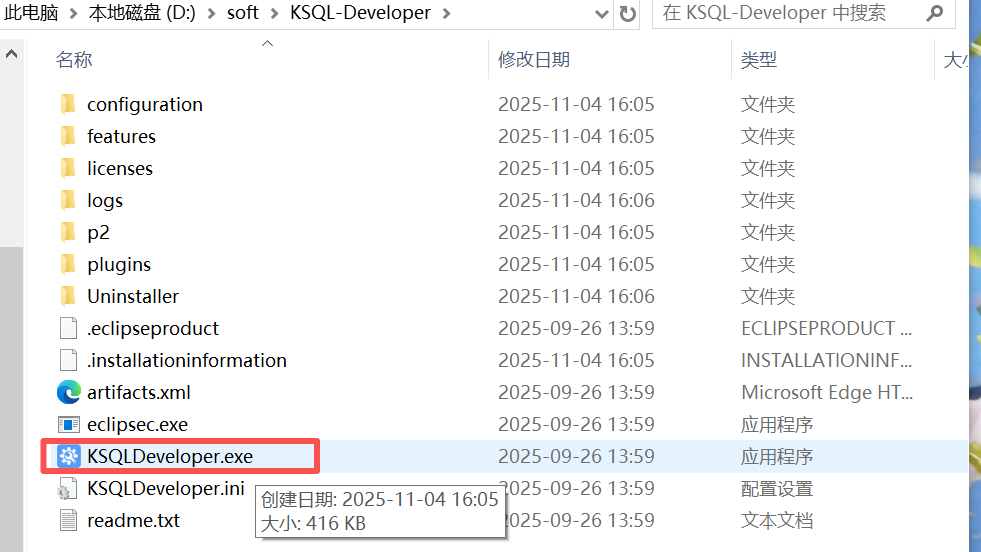Open the address bar history dropdown
This screenshot has height=552, width=981.
(600, 14)
